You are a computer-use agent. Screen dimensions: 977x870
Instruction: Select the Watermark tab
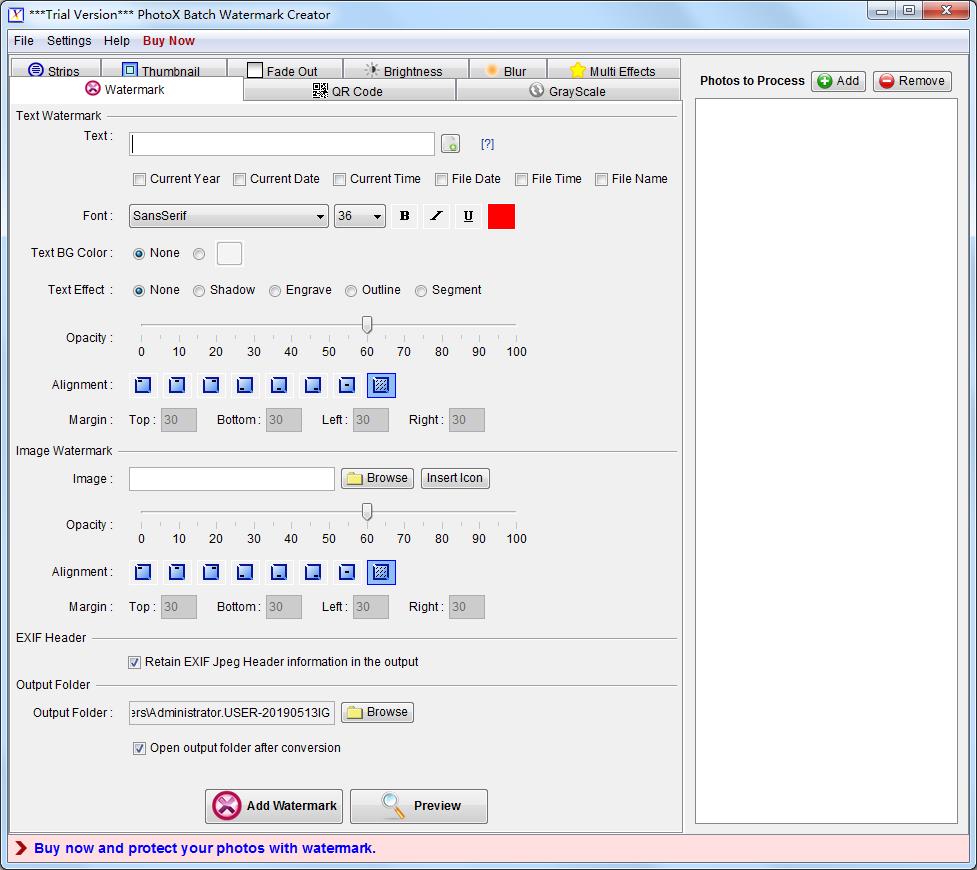click(x=126, y=90)
